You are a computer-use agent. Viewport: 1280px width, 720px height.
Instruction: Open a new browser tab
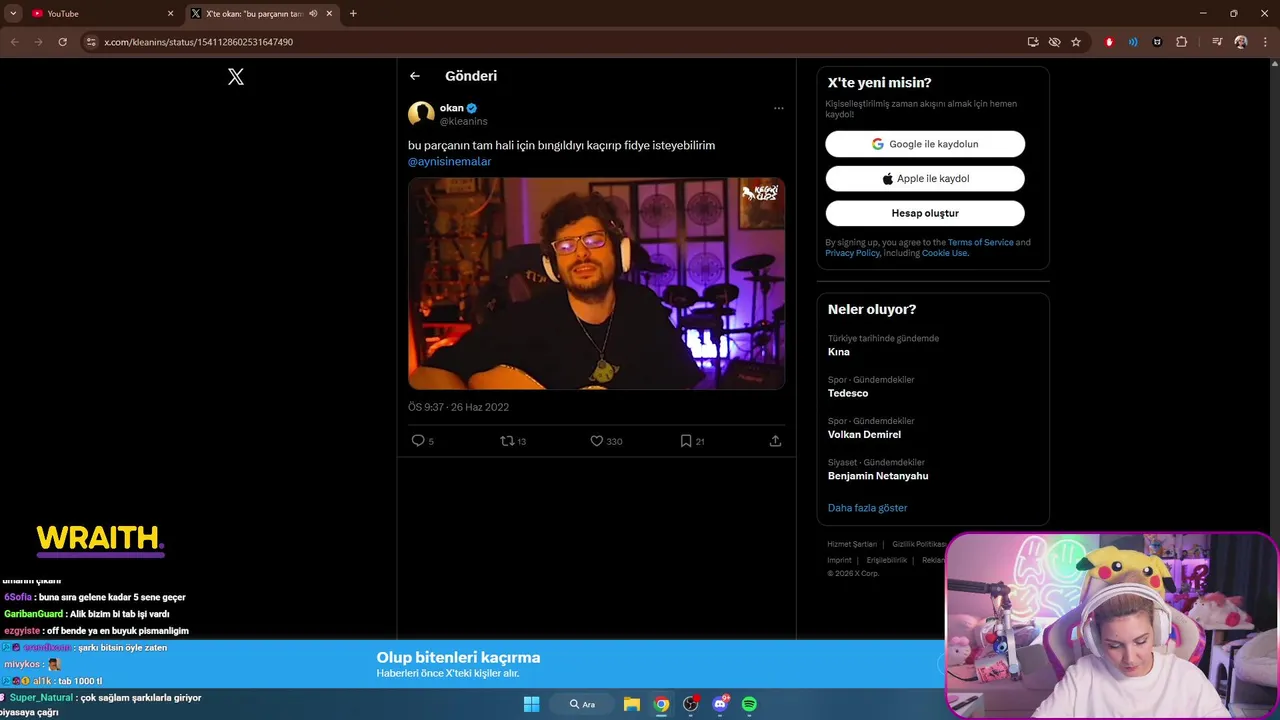click(x=353, y=14)
